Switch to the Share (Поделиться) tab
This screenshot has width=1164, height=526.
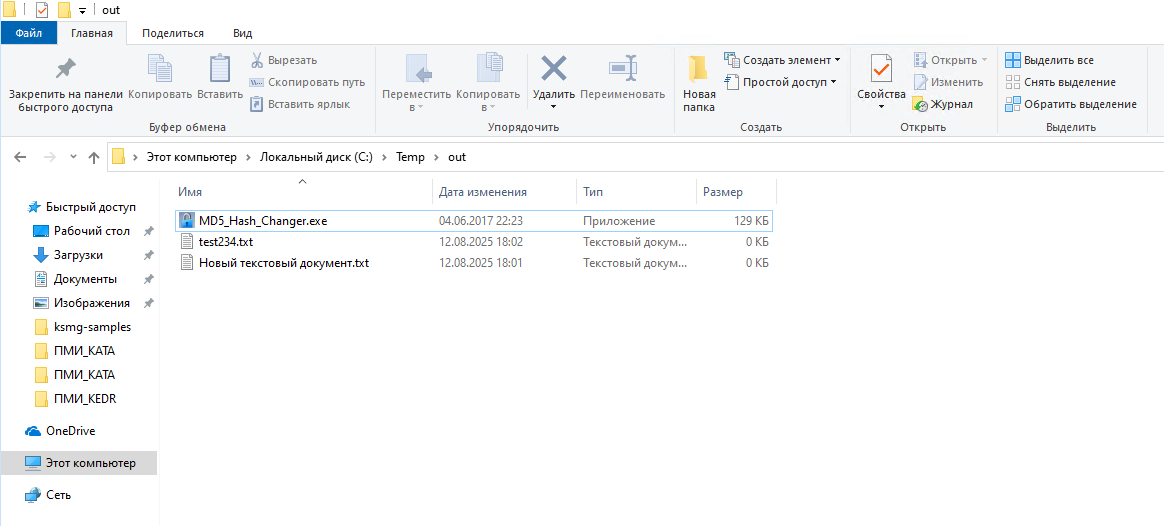(172, 33)
